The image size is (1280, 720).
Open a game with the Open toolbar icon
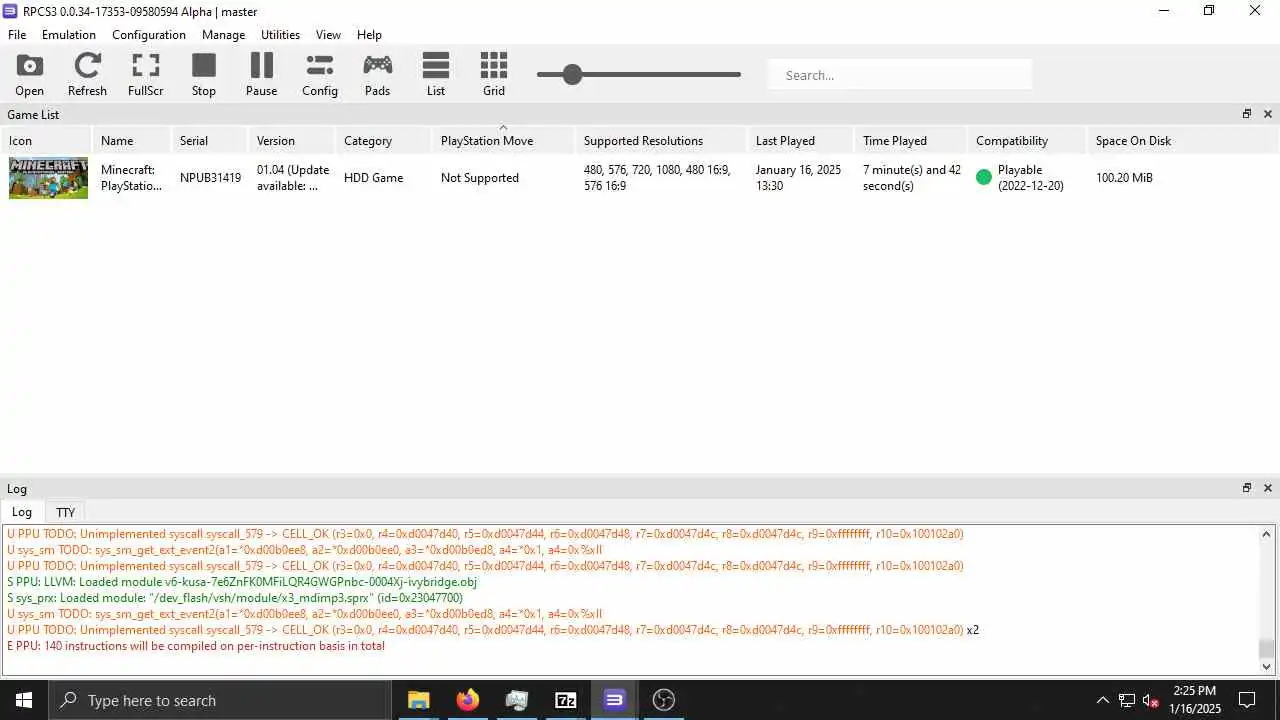click(30, 75)
